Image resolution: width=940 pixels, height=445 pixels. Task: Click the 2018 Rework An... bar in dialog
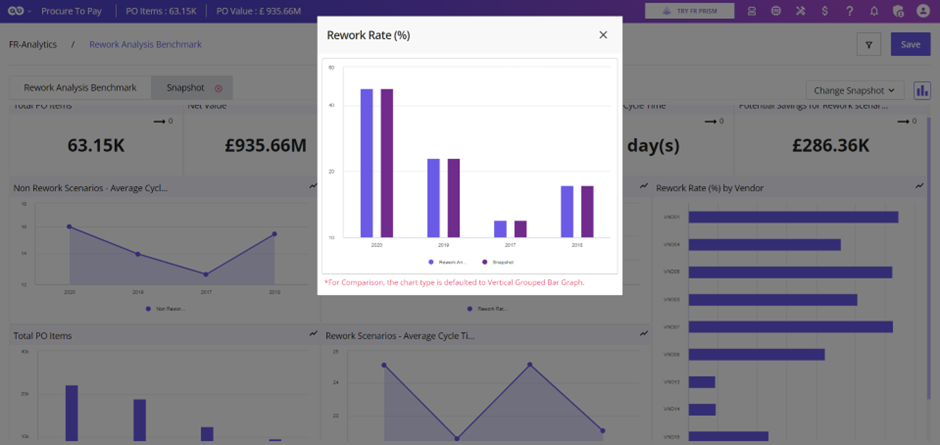[567, 212]
